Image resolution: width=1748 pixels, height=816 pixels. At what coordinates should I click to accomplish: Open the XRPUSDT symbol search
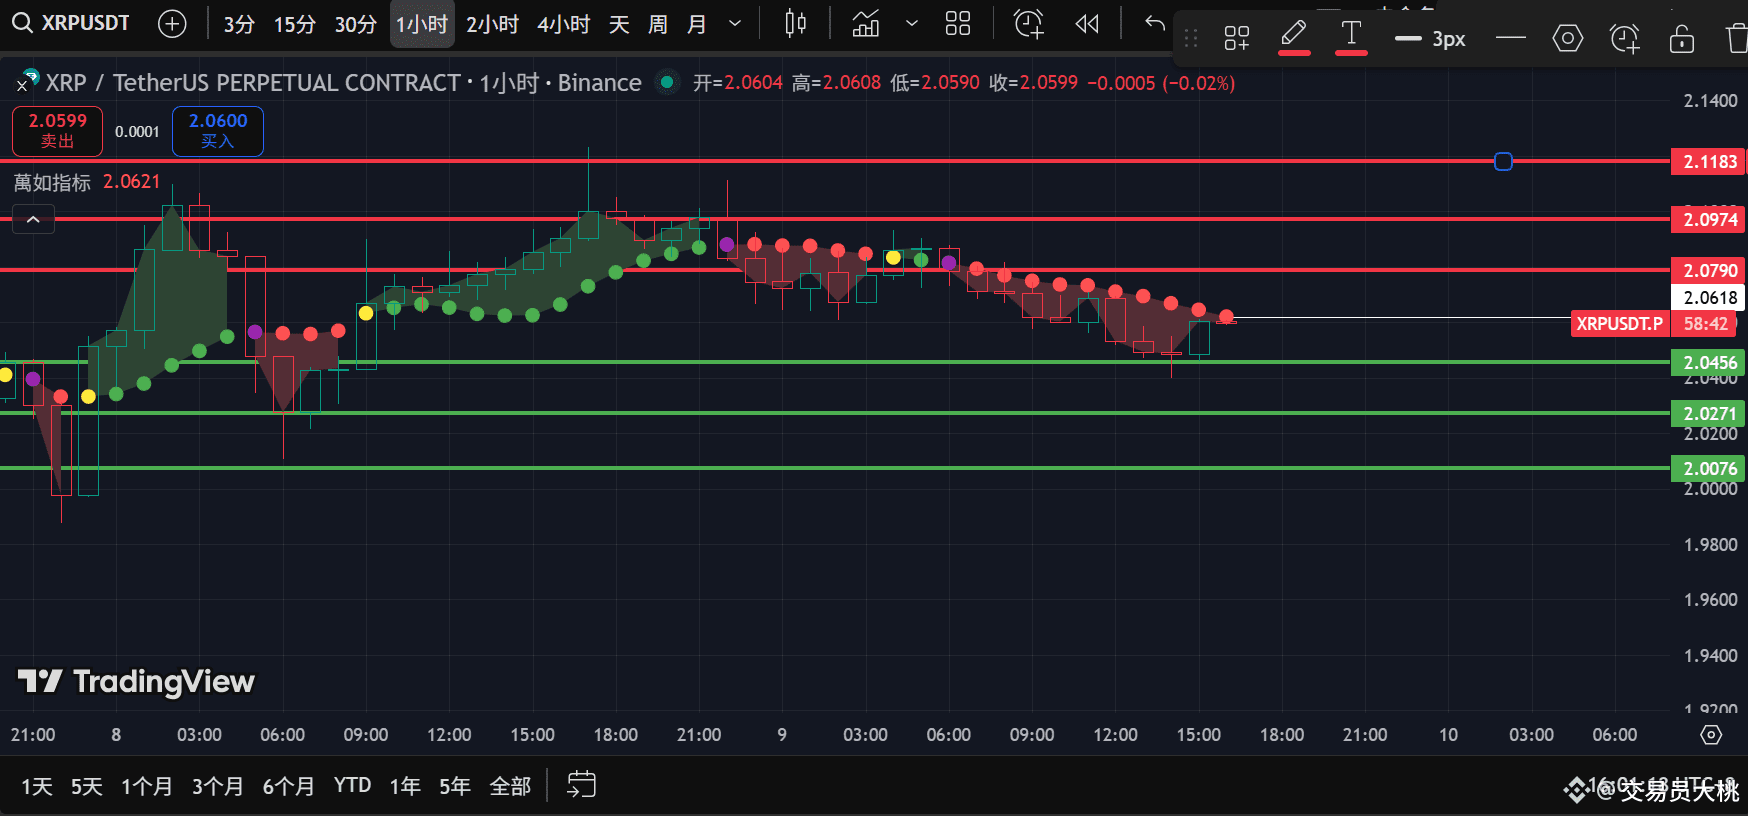click(72, 23)
